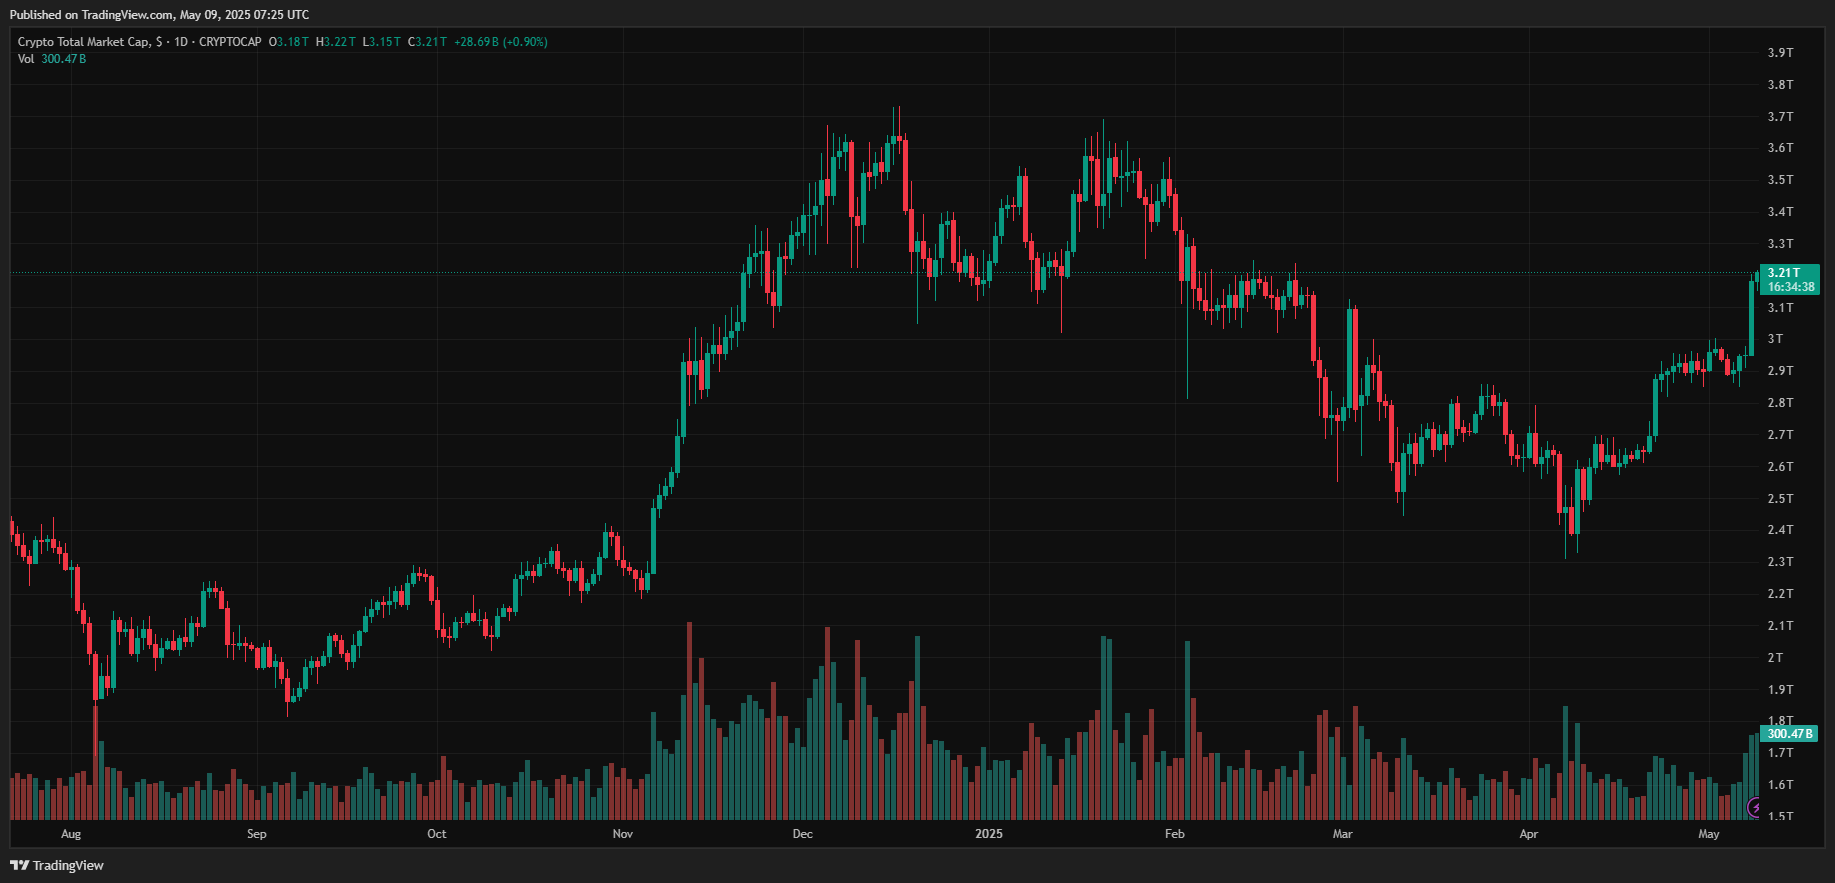Click the 1D interval in legend

(181, 42)
